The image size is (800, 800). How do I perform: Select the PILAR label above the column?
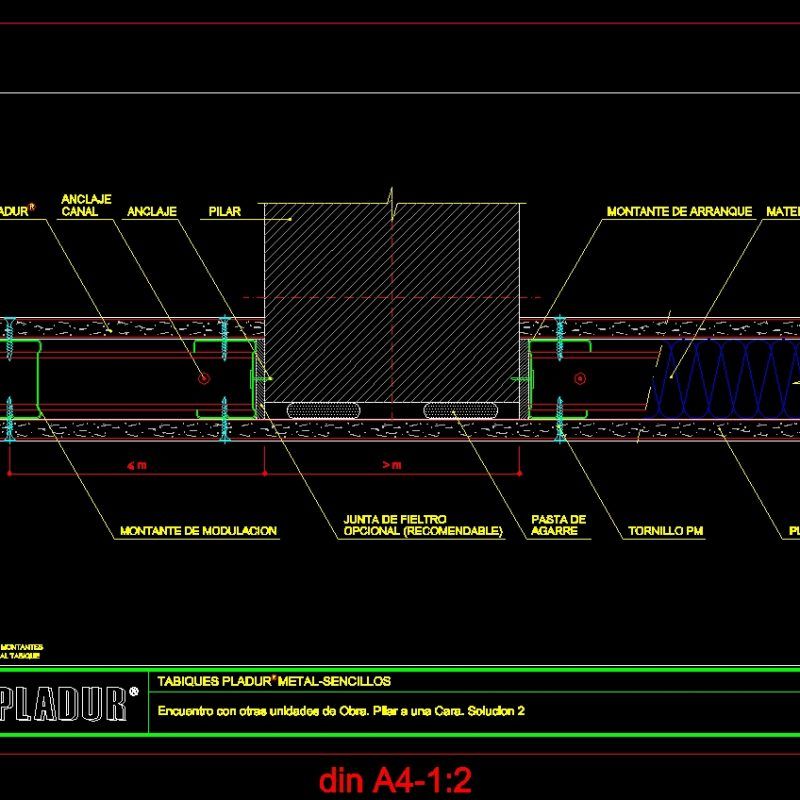(x=223, y=211)
